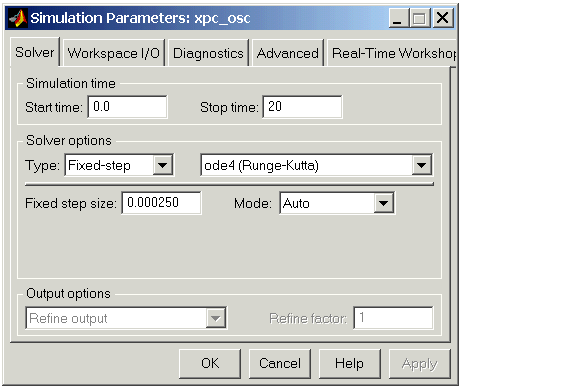Screen dimensions: 580x390
Task: Confirm settings with the OK button
Action: [x=210, y=363]
